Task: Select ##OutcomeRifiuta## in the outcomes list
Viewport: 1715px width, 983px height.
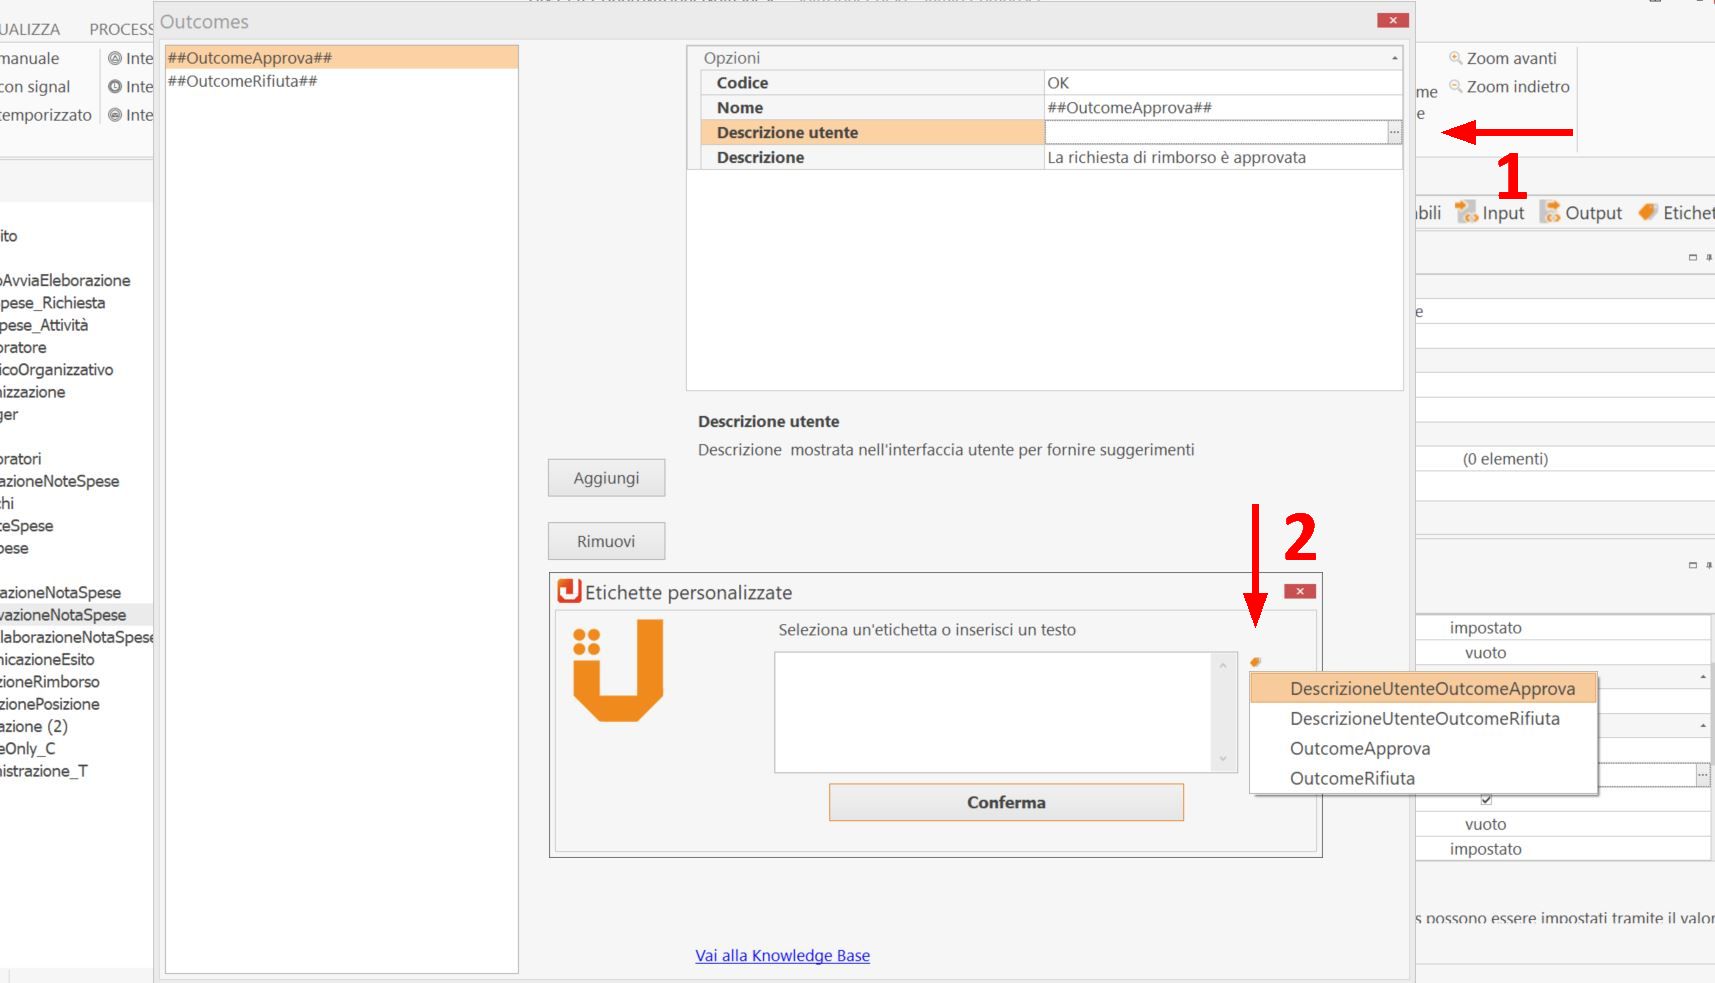Action: [x=341, y=81]
